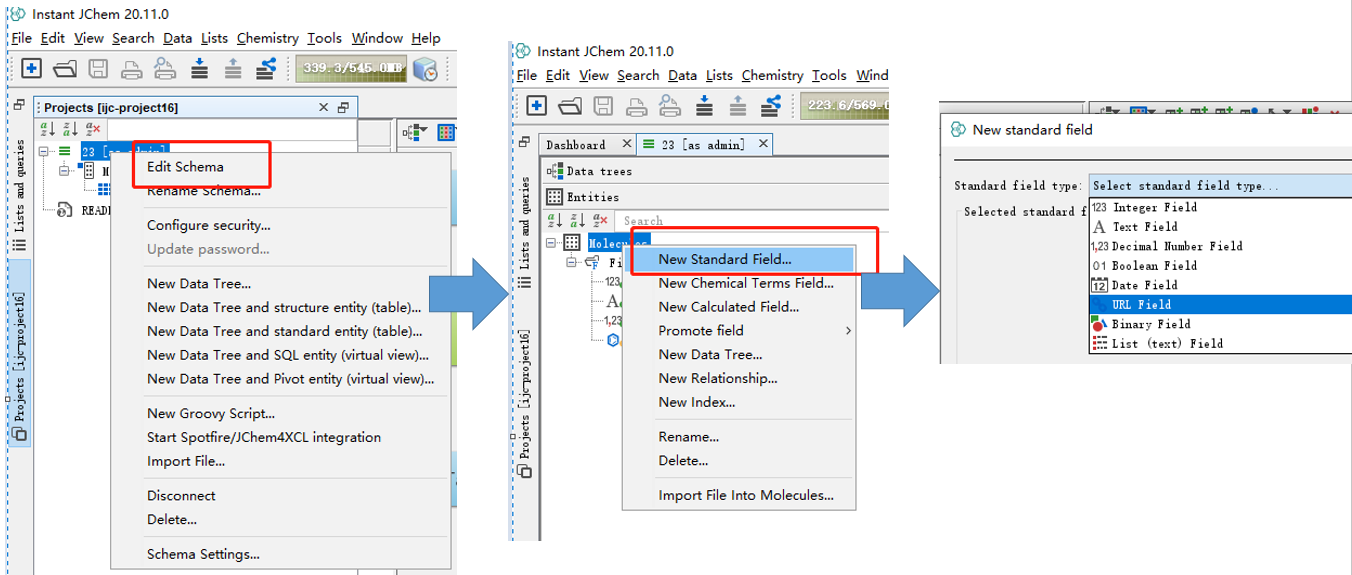Click Save icon in middle window toolbar
This screenshot has height=575, width=1352.
603,105
